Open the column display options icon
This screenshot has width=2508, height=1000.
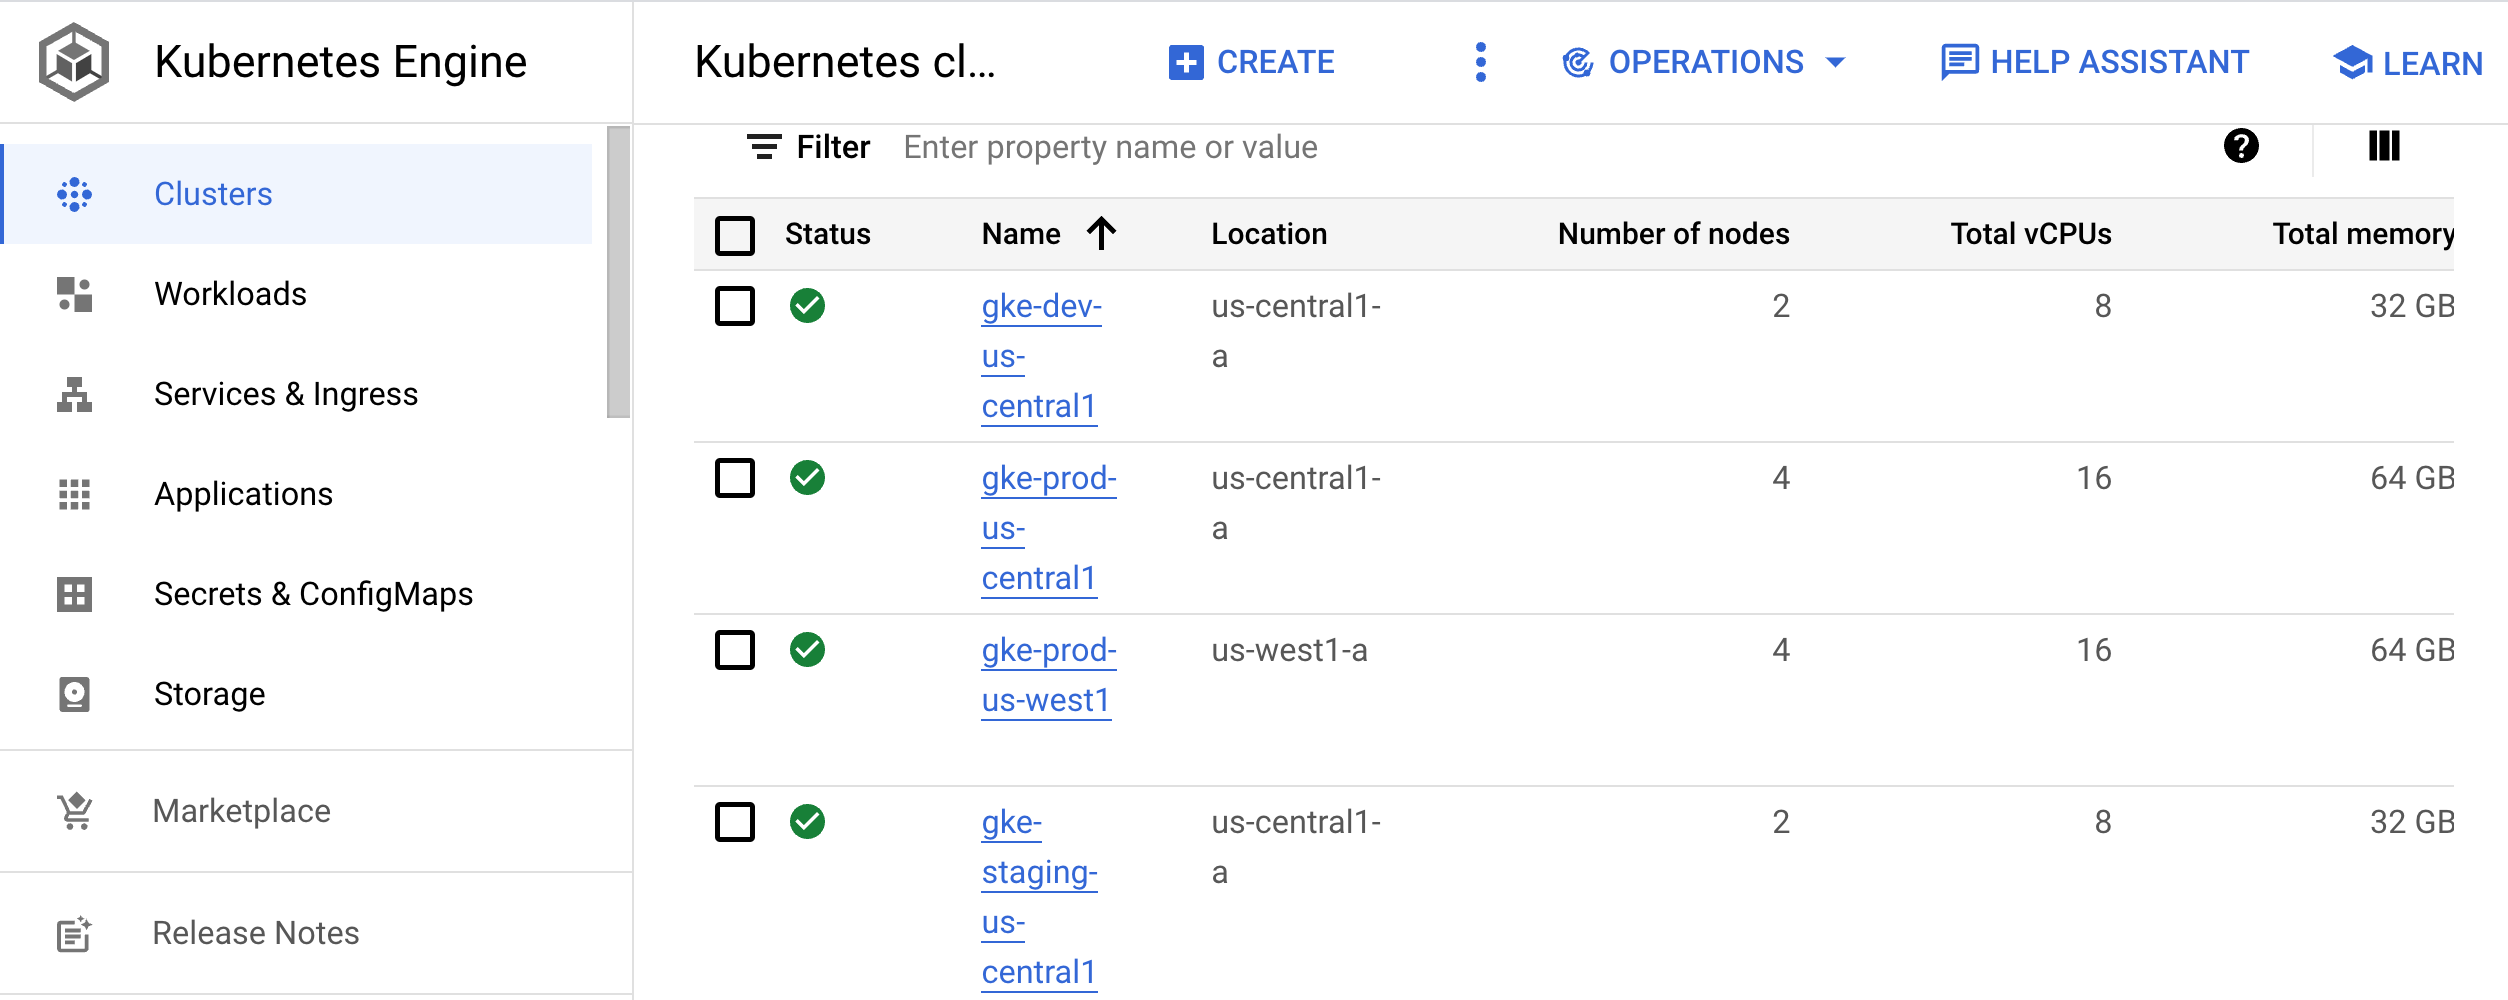[2383, 146]
